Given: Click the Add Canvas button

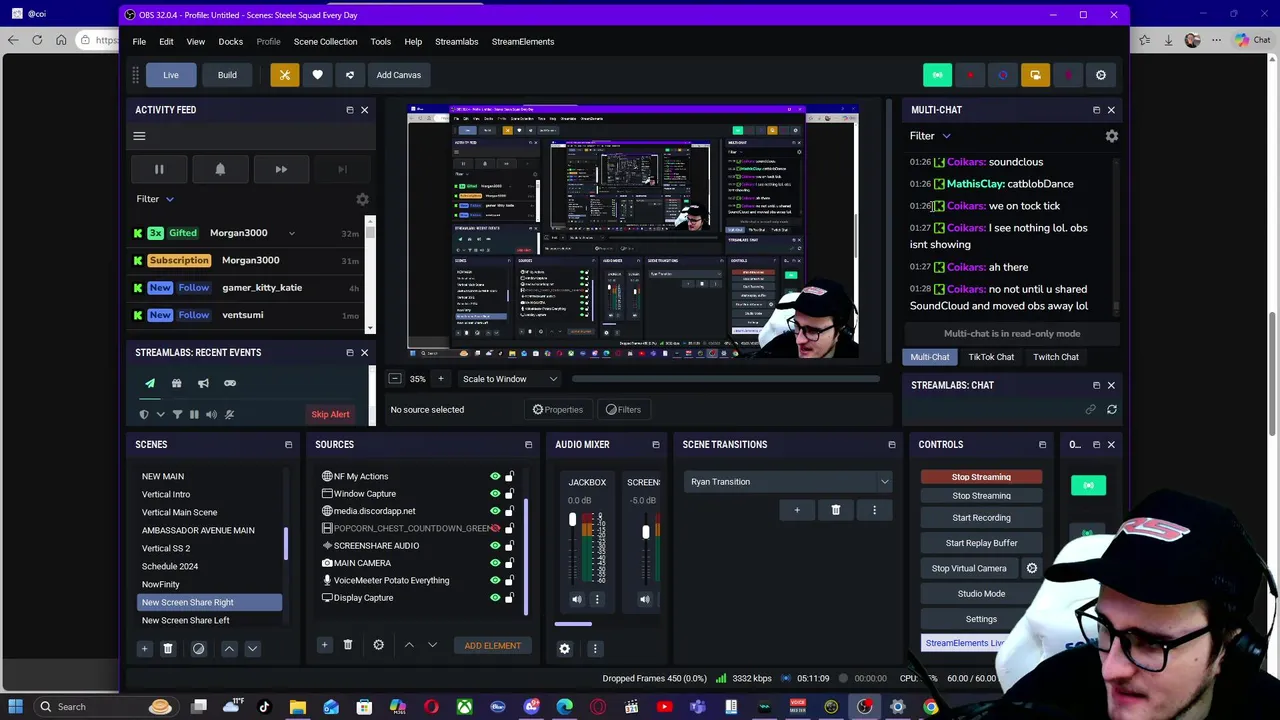Looking at the screenshot, I should [398, 75].
